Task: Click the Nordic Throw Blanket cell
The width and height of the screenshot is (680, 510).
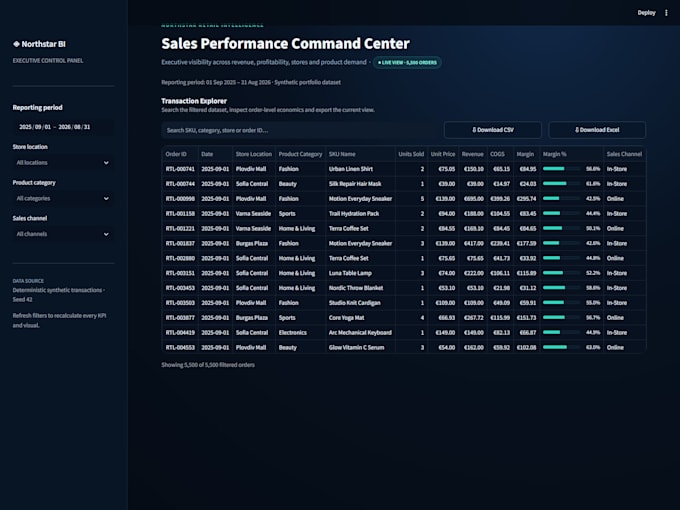Action: click(x=360, y=288)
